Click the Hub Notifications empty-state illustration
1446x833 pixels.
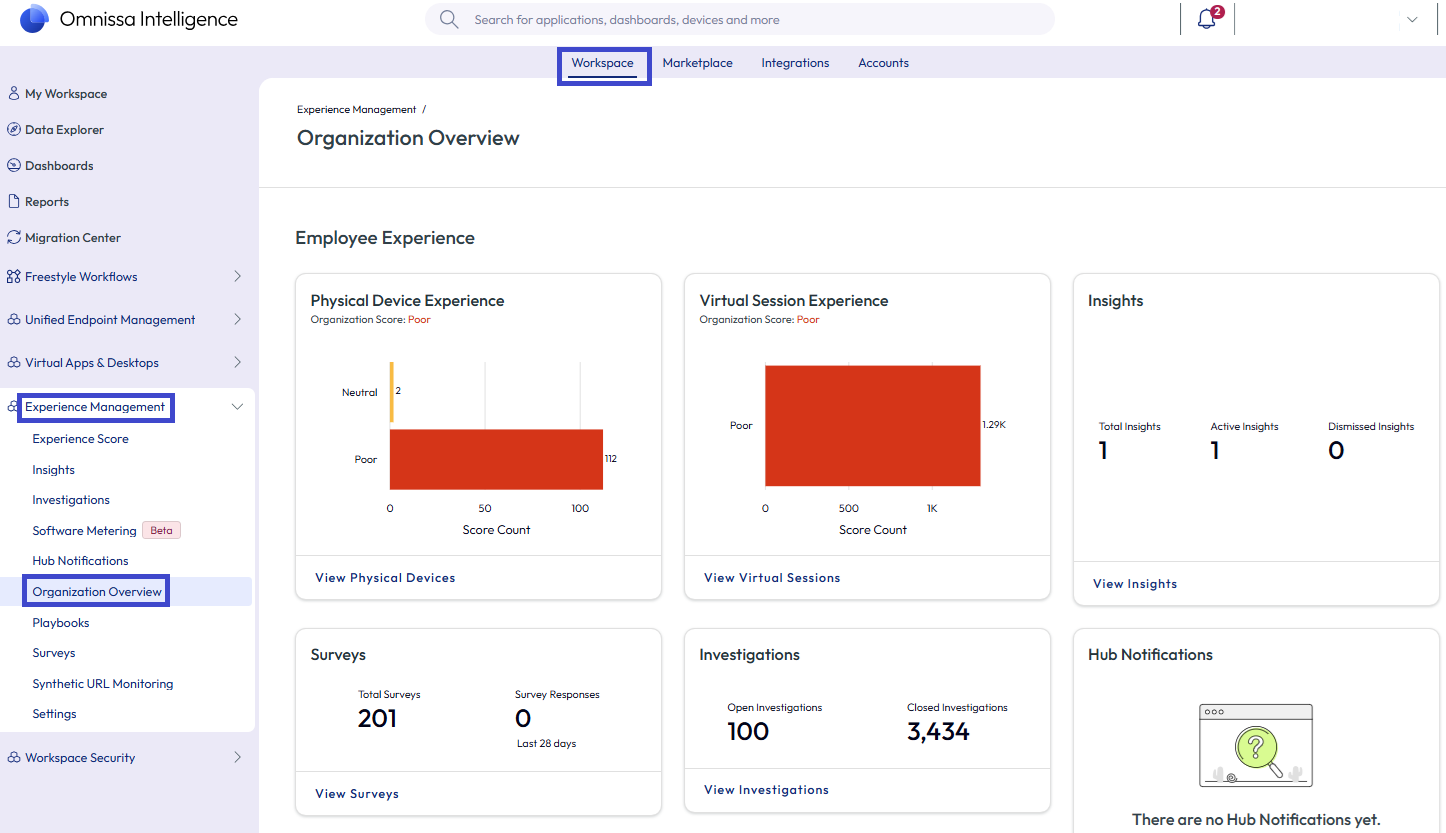(x=1256, y=745)
